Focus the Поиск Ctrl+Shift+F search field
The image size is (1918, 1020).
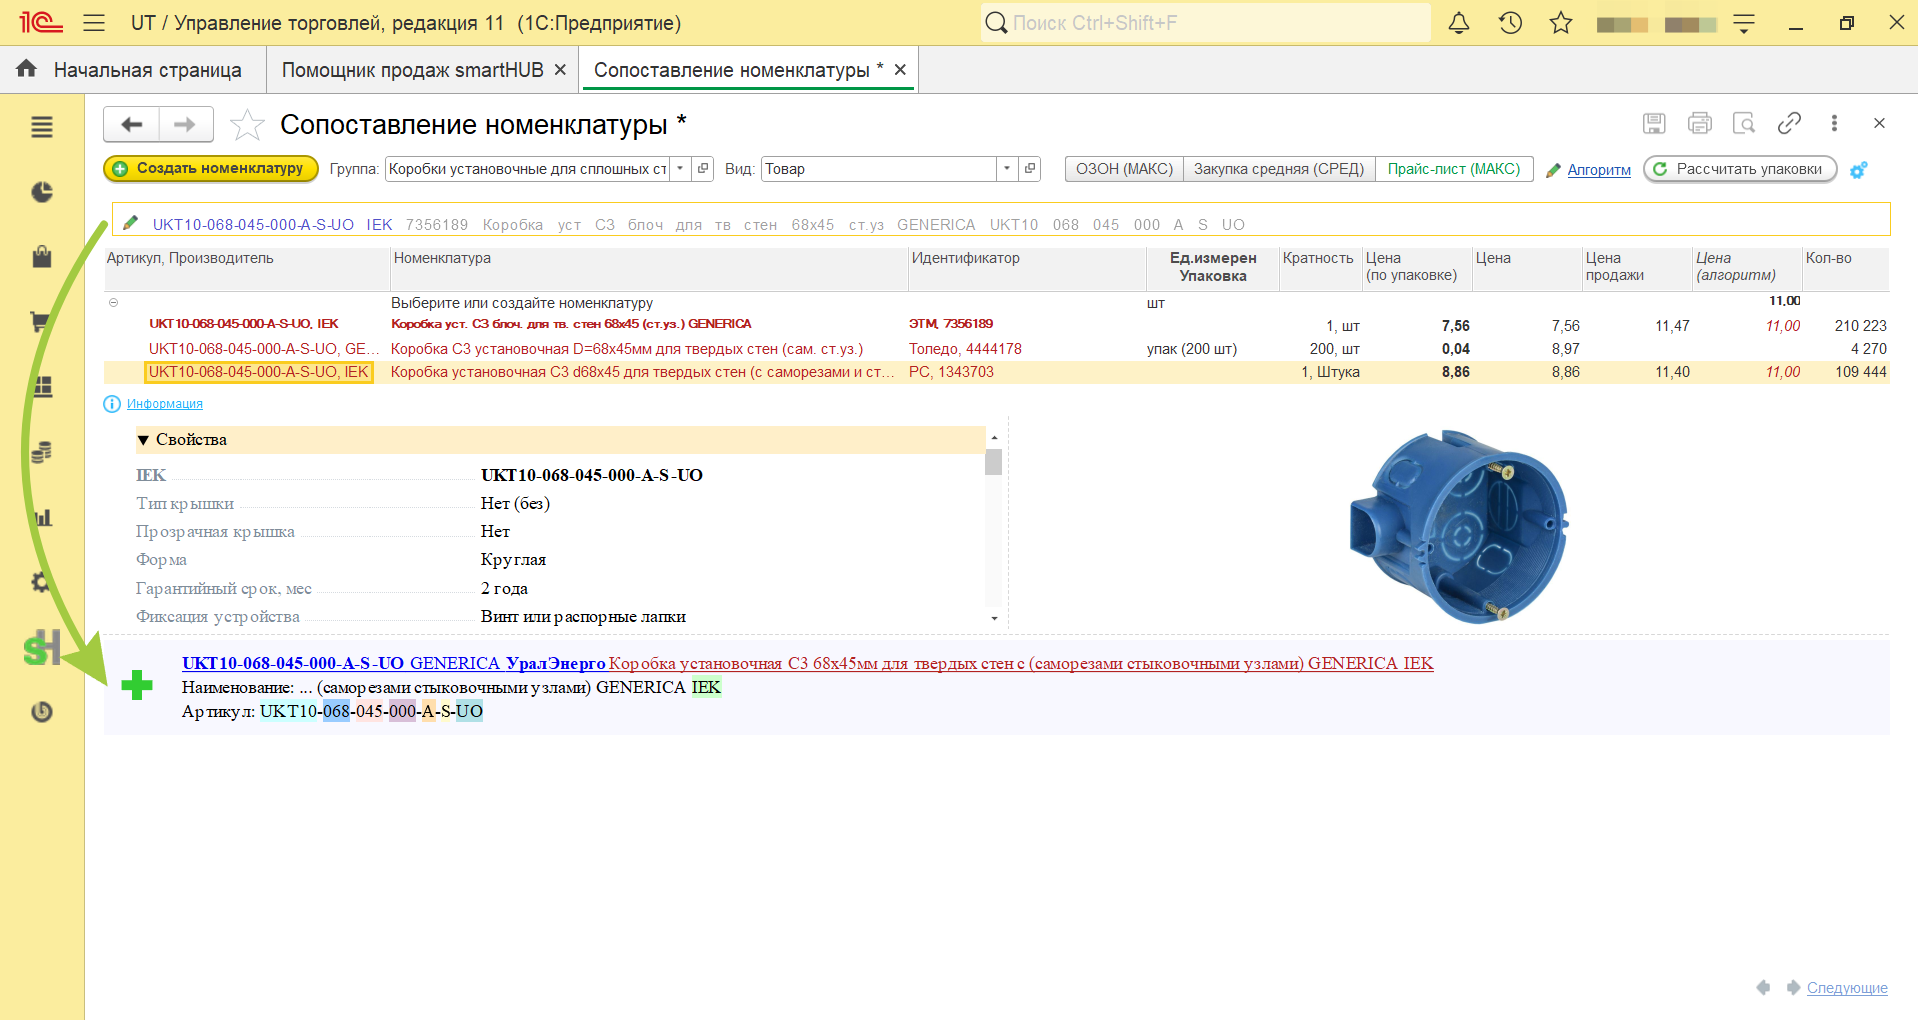(1206, 22)
